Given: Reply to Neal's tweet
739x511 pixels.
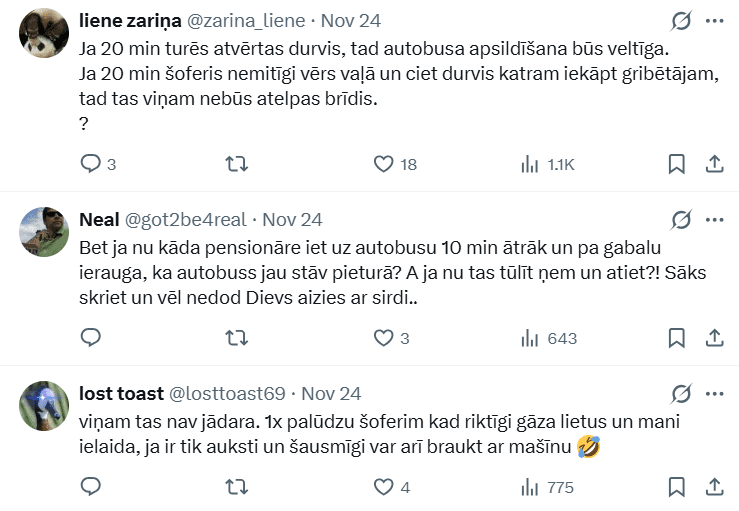Looking at the screenshot, I should pos(90,338).
